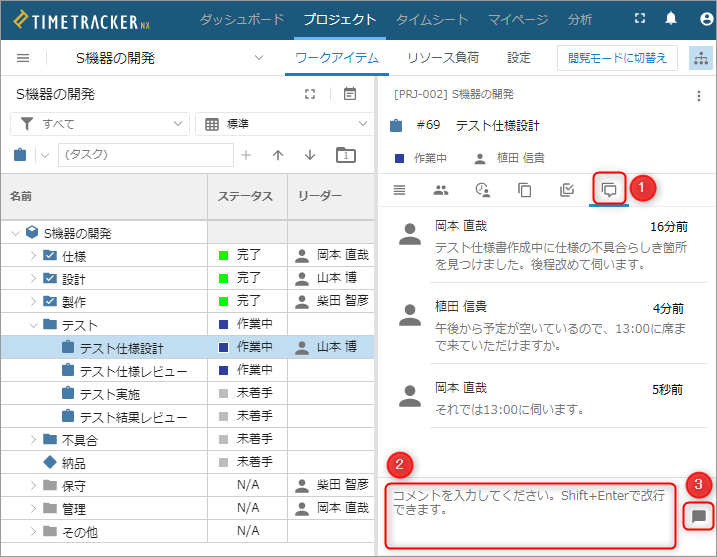The image size is (717, 557).
Task: Open the copy/documents tab icon
Action: point(524,189)
